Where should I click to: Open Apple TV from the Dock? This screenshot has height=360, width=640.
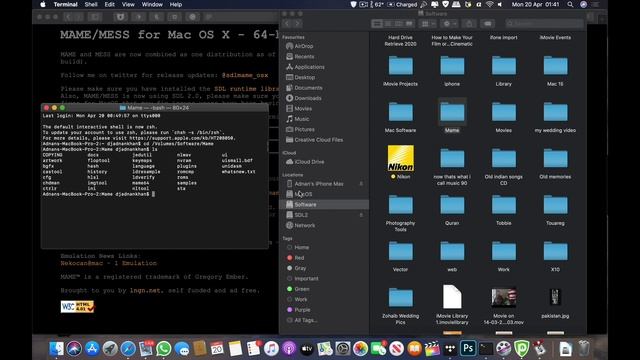click(x=307, y=349)
